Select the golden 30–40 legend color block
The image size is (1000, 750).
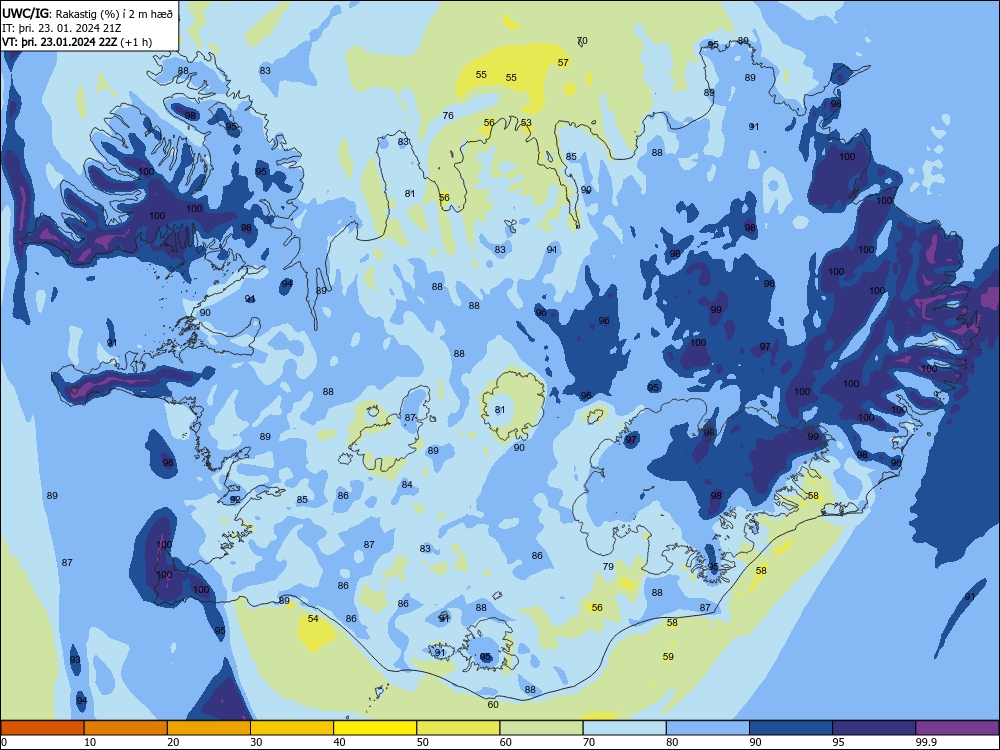tap(292, 728)
